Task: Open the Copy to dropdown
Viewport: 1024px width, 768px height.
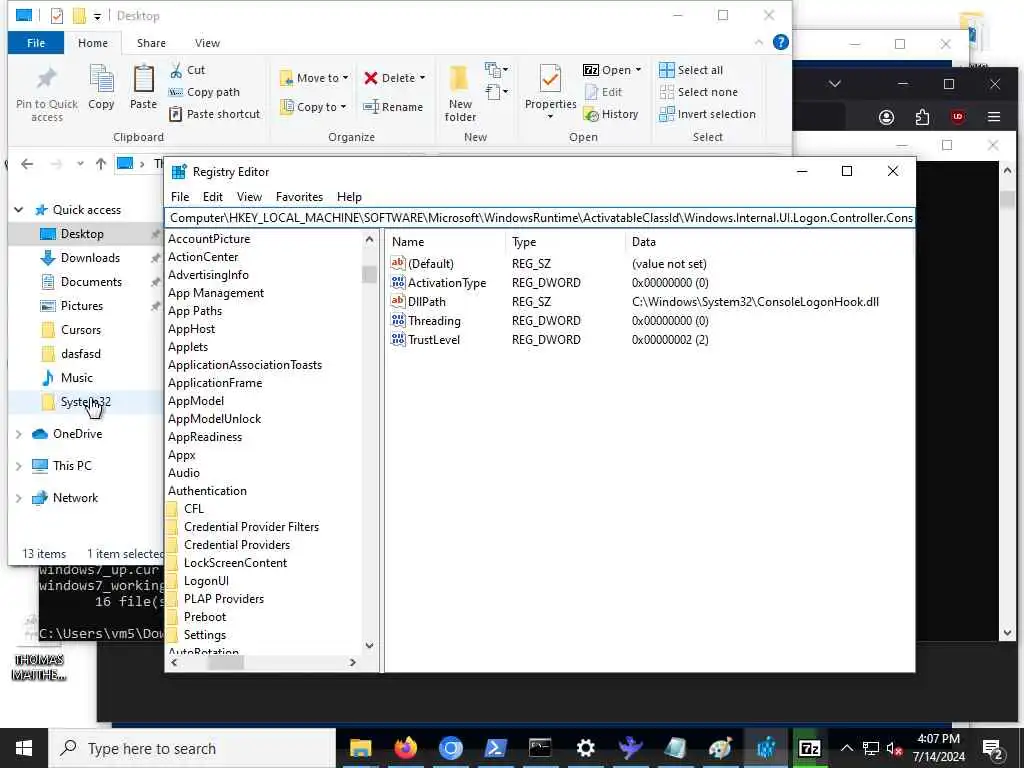Action: coord(313,106)
